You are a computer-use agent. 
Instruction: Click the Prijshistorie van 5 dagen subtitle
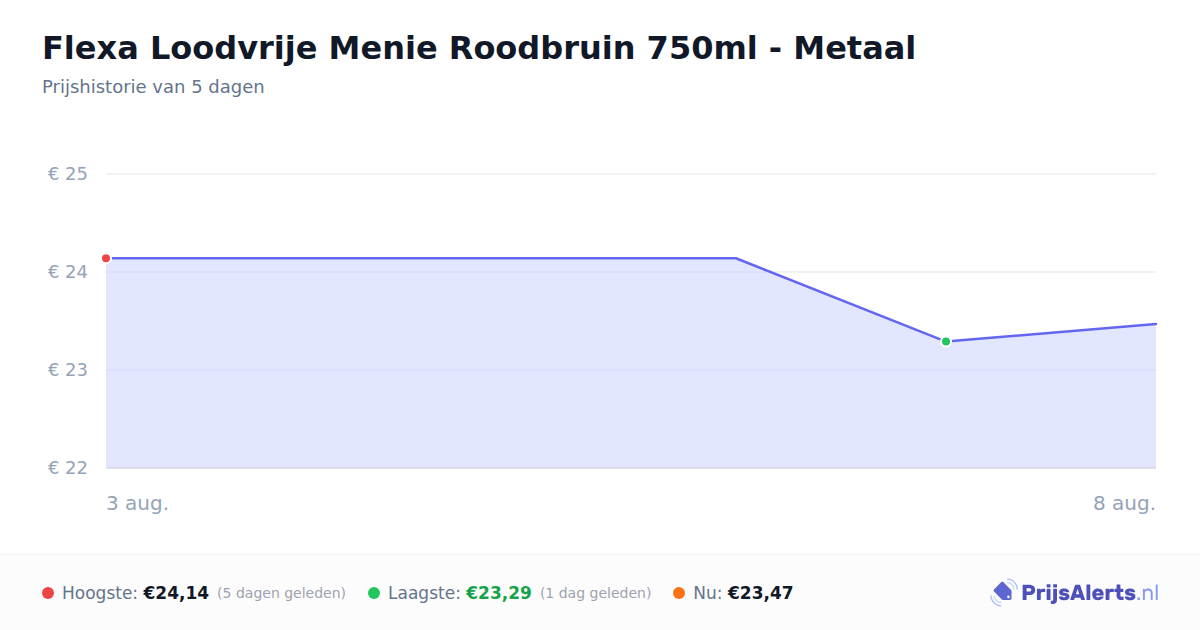(x=153, y=87)
